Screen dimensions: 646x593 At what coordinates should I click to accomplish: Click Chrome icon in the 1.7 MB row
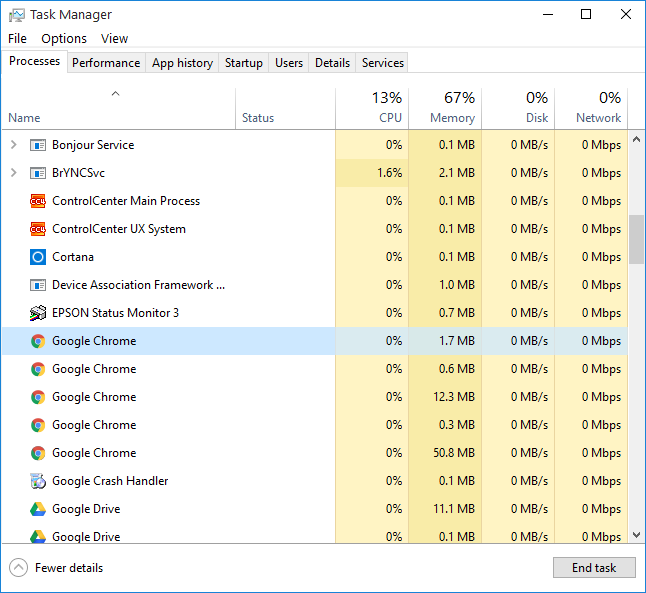[x=38, y=341]
